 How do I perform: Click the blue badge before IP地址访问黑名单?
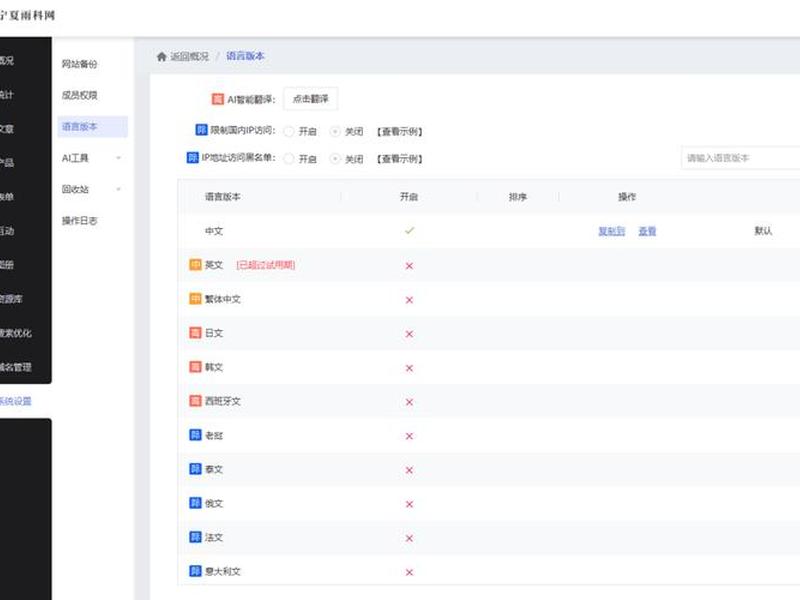(x=192, y=158)
